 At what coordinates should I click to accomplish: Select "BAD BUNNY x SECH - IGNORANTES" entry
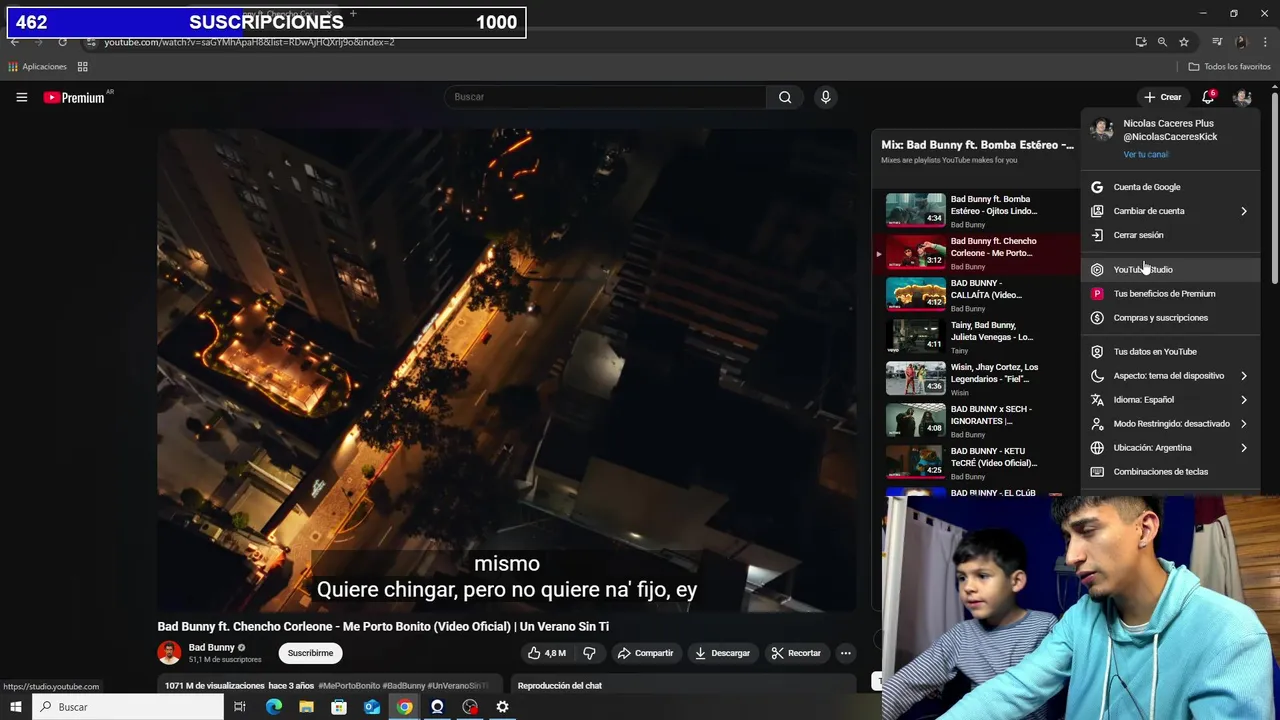975,420
